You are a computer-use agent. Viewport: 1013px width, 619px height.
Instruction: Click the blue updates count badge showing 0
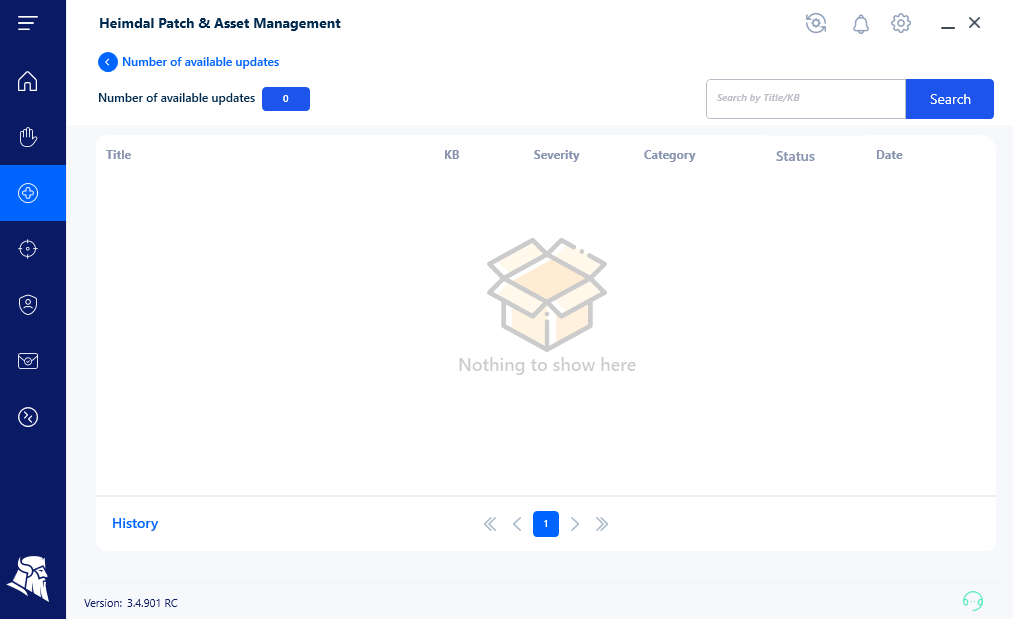286,99
